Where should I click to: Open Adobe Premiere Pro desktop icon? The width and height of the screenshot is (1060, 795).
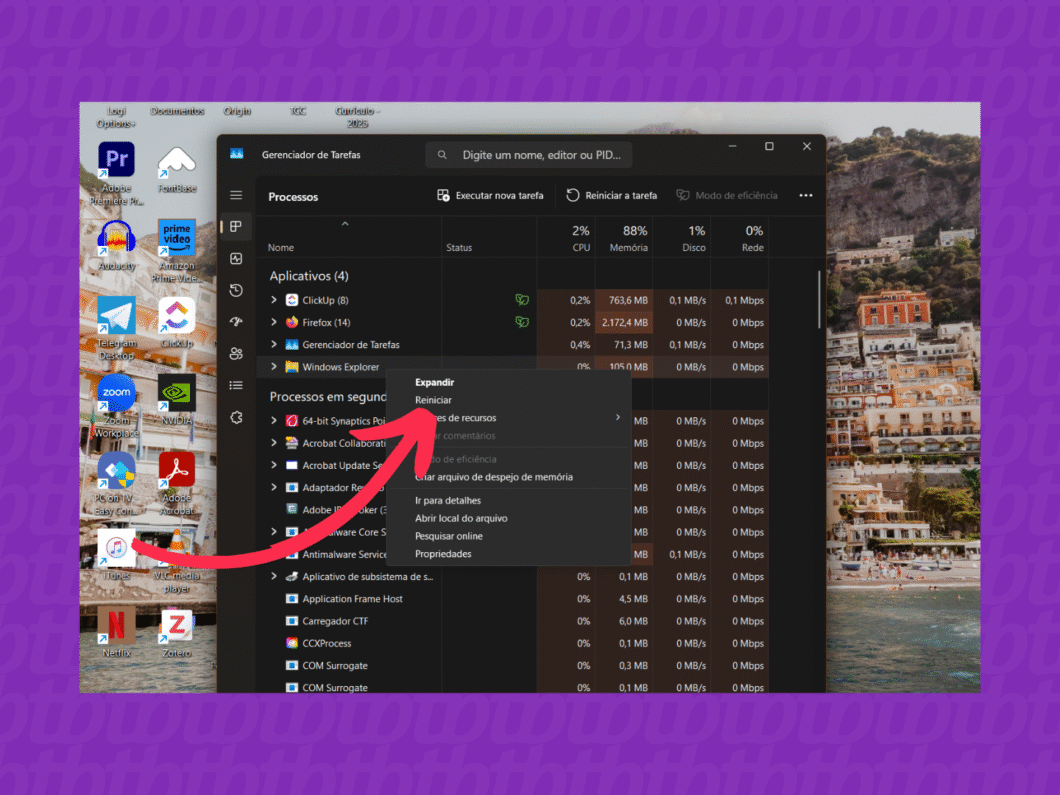(116, 173)
